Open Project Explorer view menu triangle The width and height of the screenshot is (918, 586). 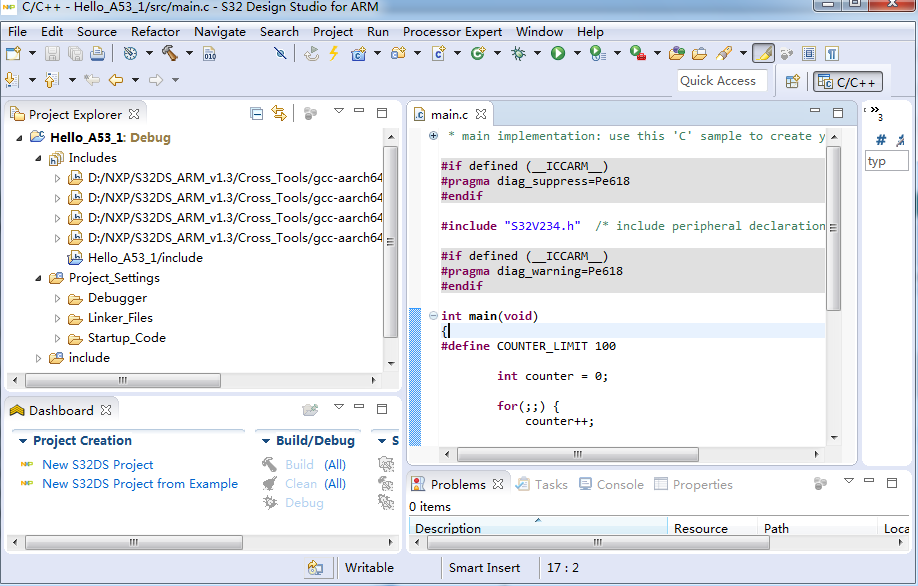coord(338,111)
